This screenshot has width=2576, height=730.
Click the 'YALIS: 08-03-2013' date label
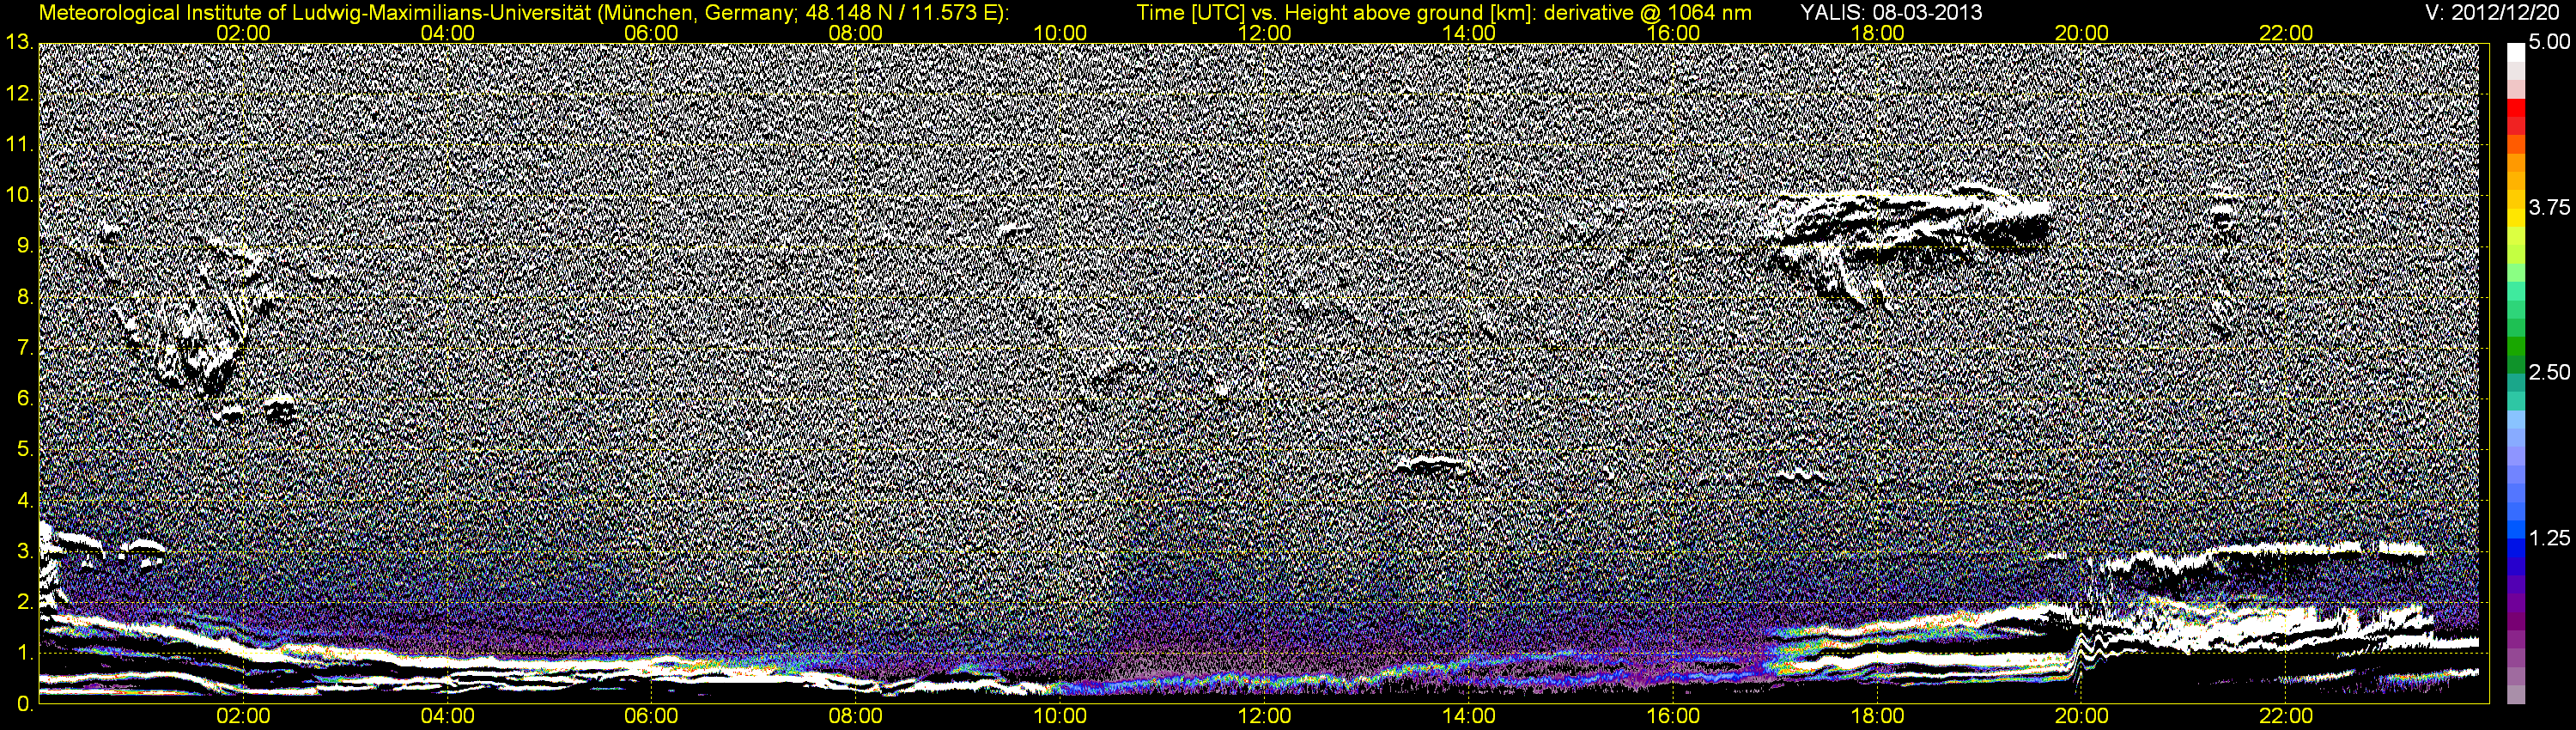click(1891, 14)
